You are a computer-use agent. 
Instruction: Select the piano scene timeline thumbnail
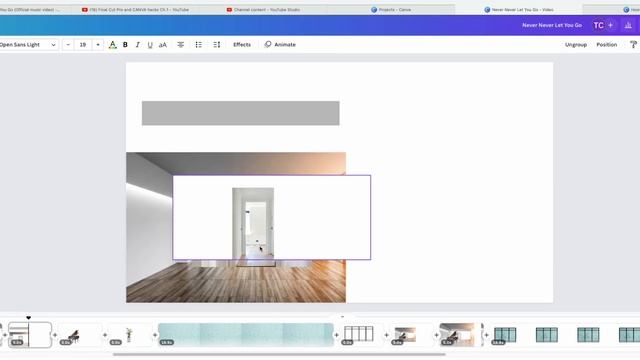pyautogui.click(x=80, y=335)
